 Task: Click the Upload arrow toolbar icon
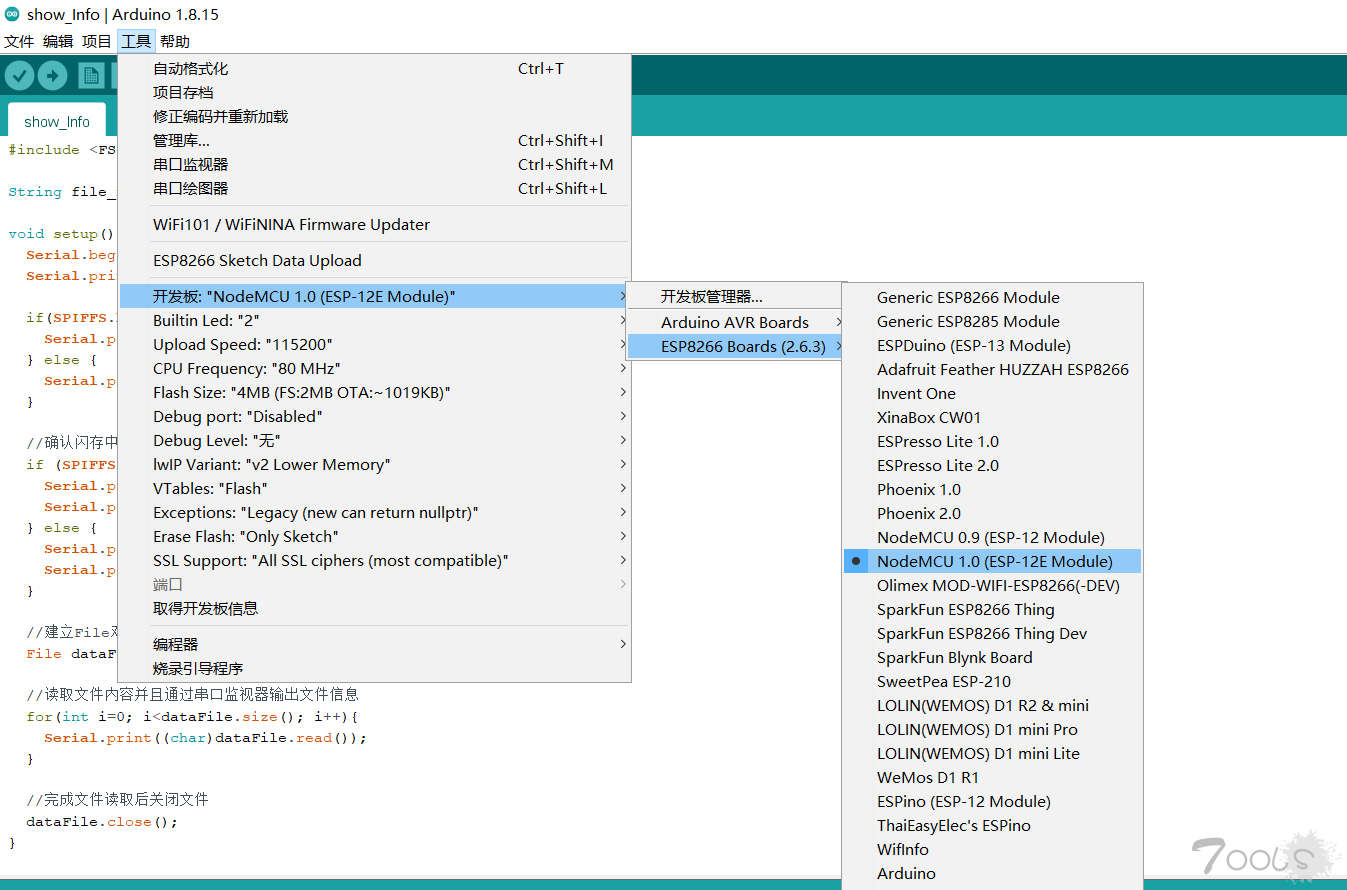pos(52,76)
